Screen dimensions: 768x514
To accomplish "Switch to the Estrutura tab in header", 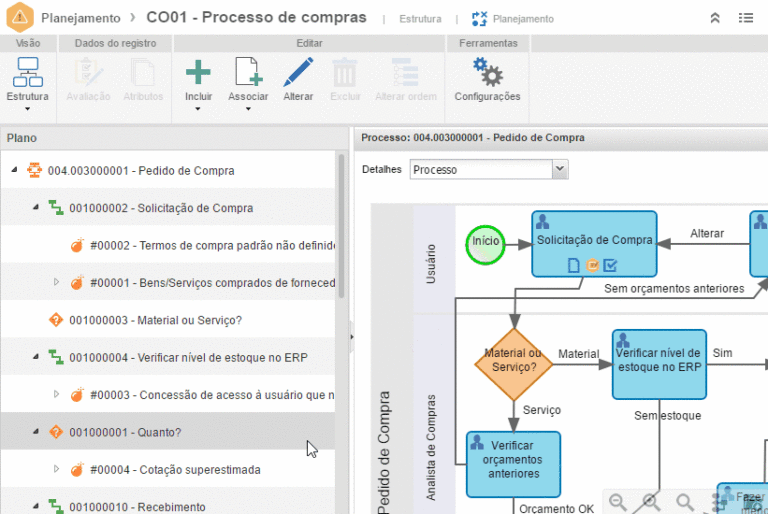I will click(x=419, y=19).
